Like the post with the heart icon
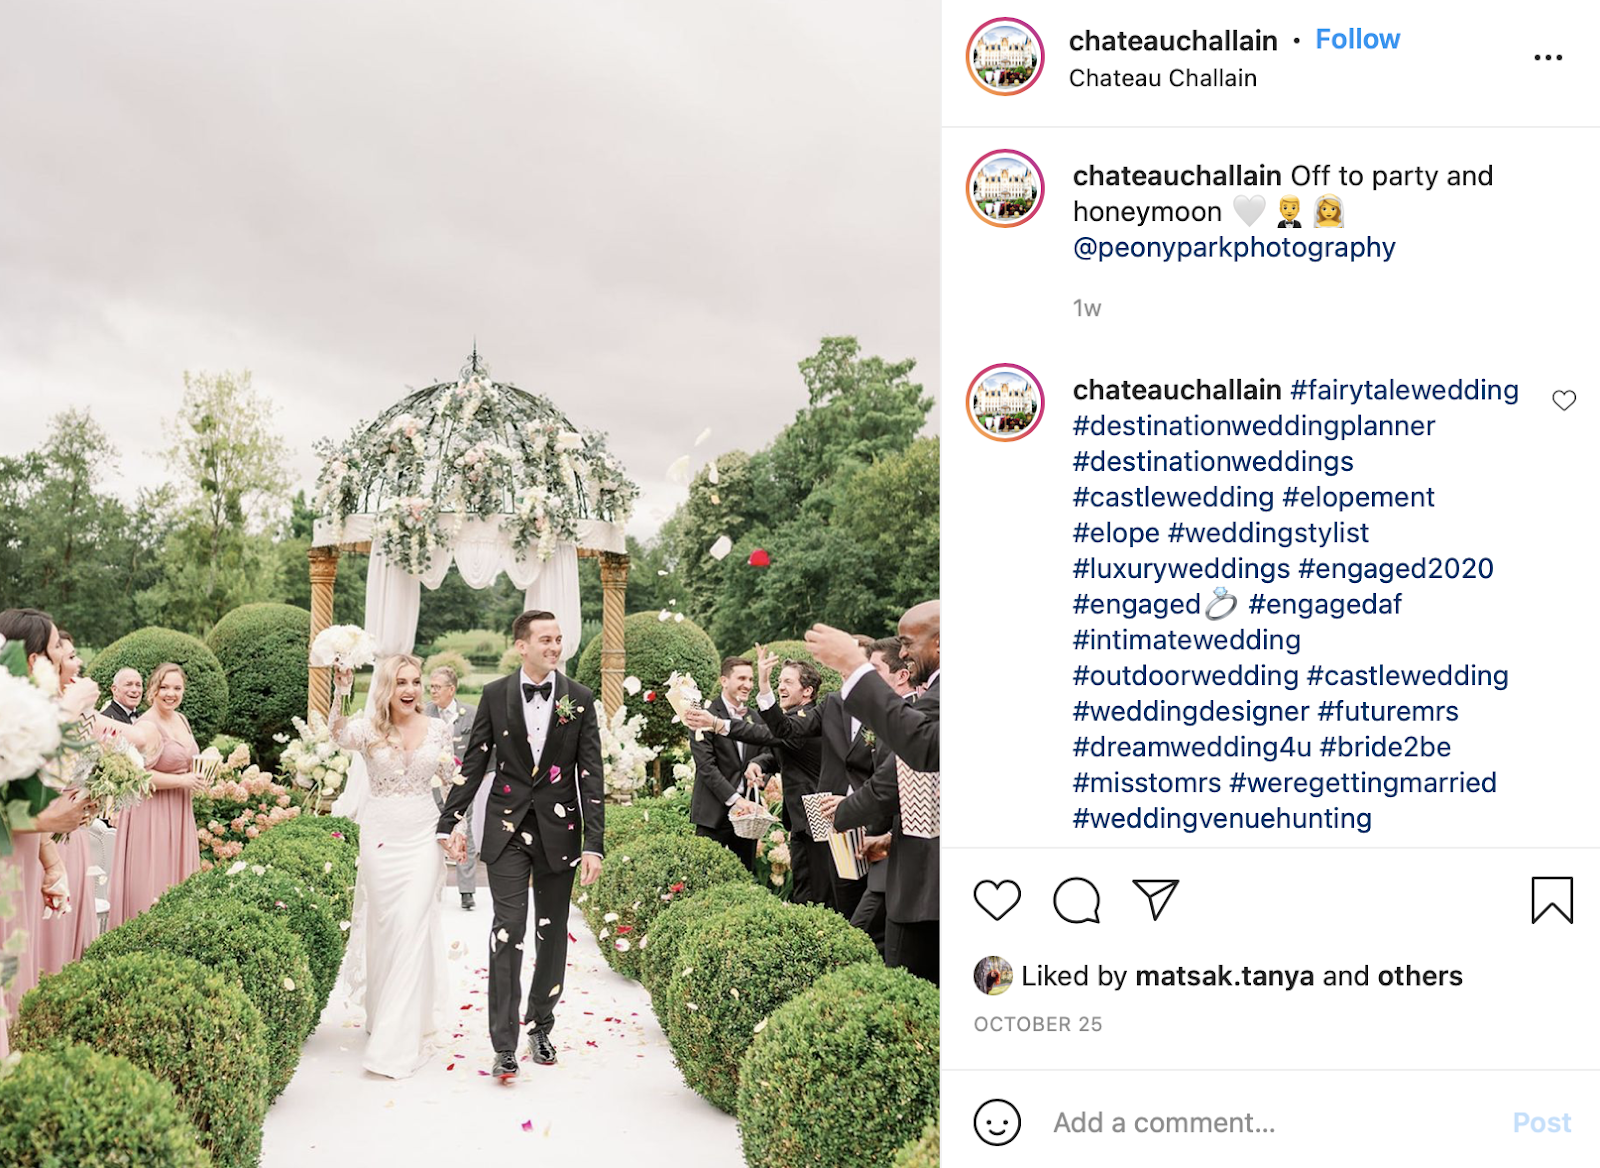Viewport: 1600px width, 1168px height. pos(997,900)
